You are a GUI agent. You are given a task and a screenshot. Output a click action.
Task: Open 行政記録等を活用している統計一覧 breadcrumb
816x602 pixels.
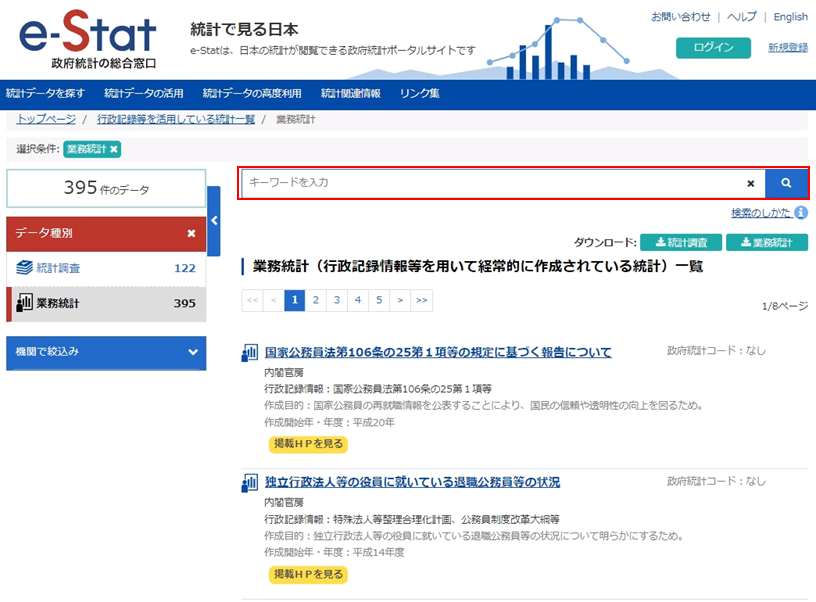pyautogui.click(x=176, y=119)
